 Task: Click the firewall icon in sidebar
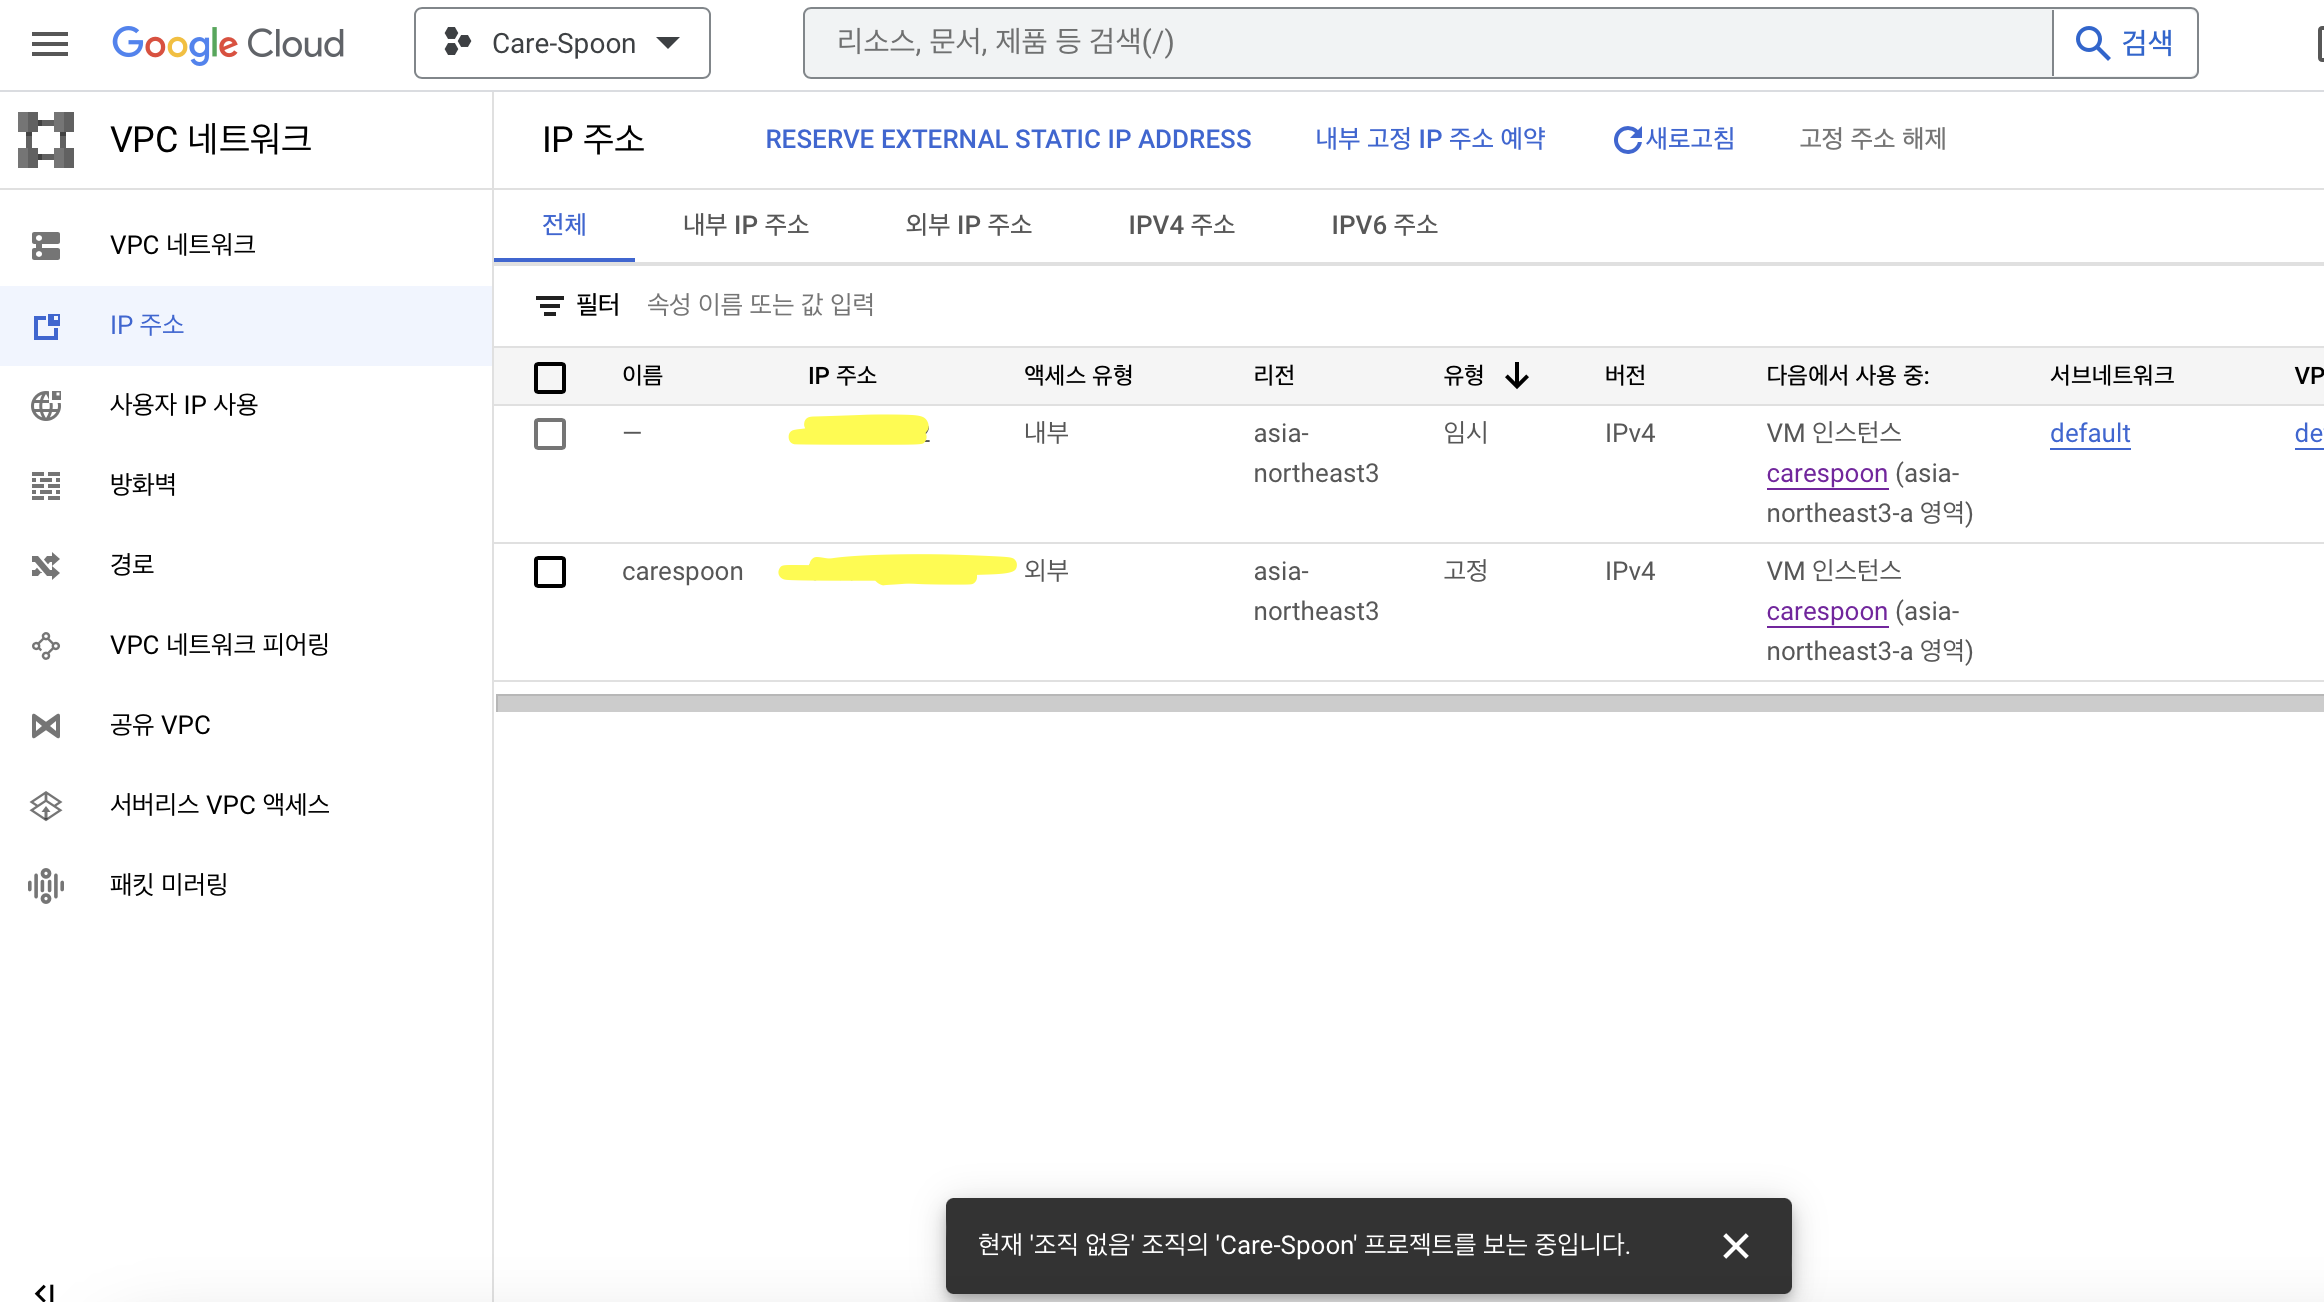(46, 485)
